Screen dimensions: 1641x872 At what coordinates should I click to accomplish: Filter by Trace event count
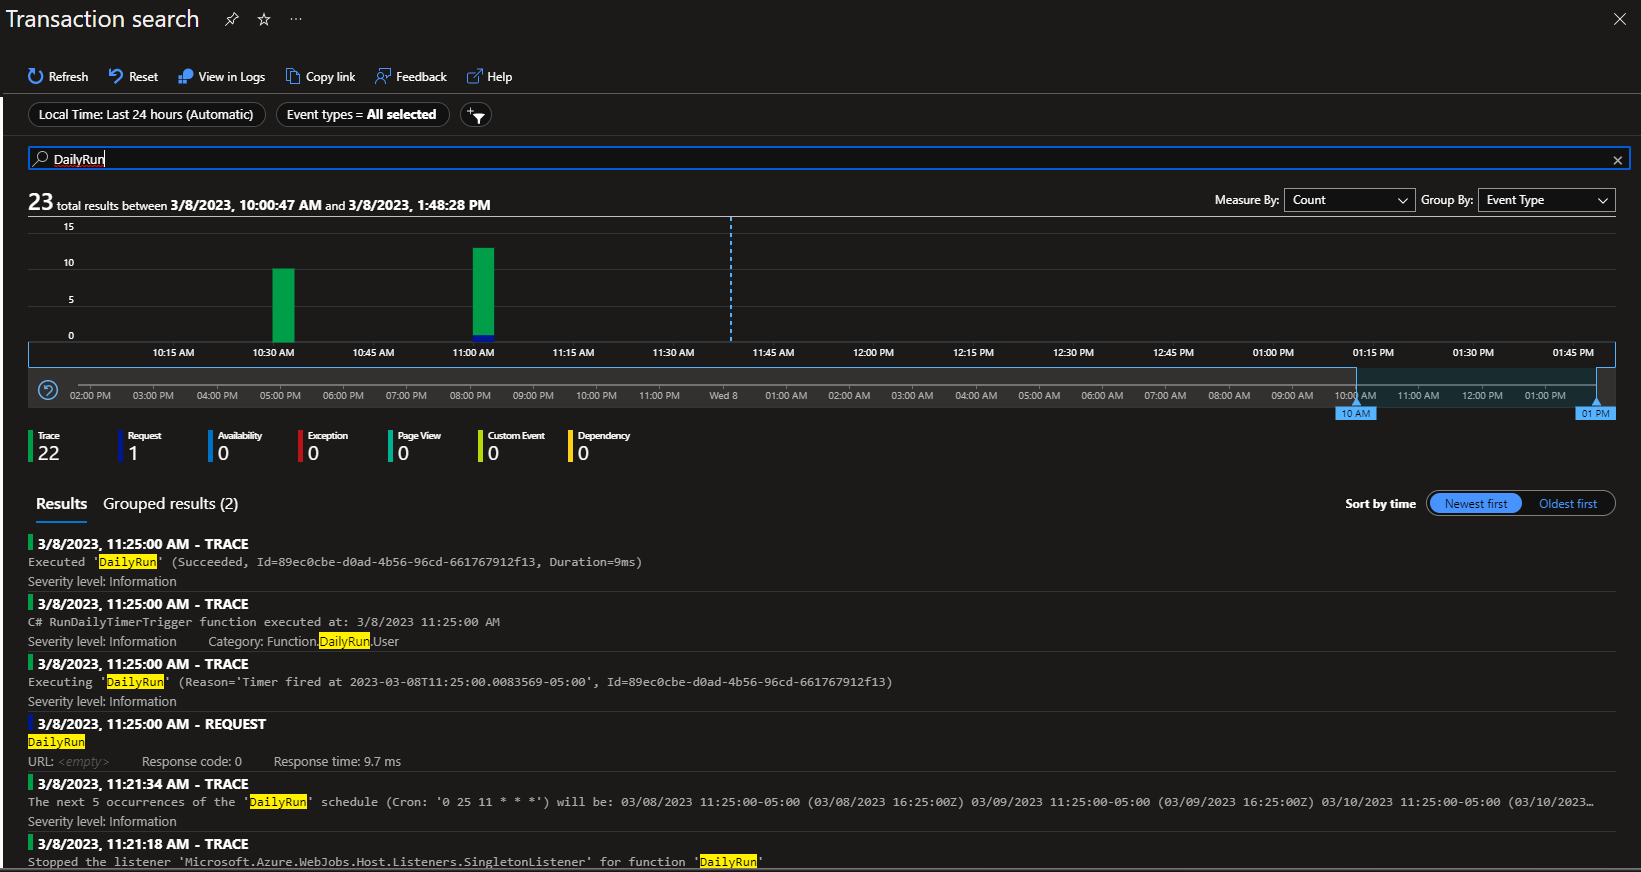(46, 446)
